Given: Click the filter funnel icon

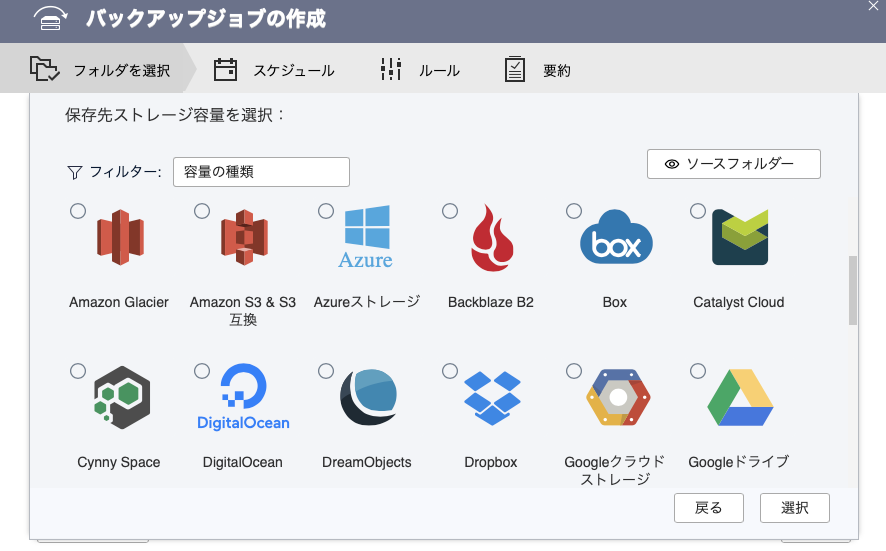Looking at the screenshot, I should click(x=75, y=172).
